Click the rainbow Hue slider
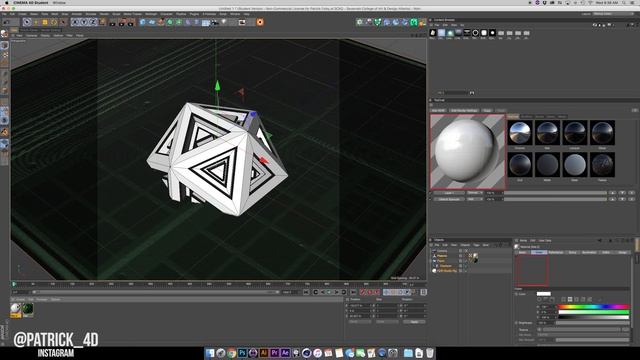The image size is (640, 360). pyautogui.click(x=594, y=307)
